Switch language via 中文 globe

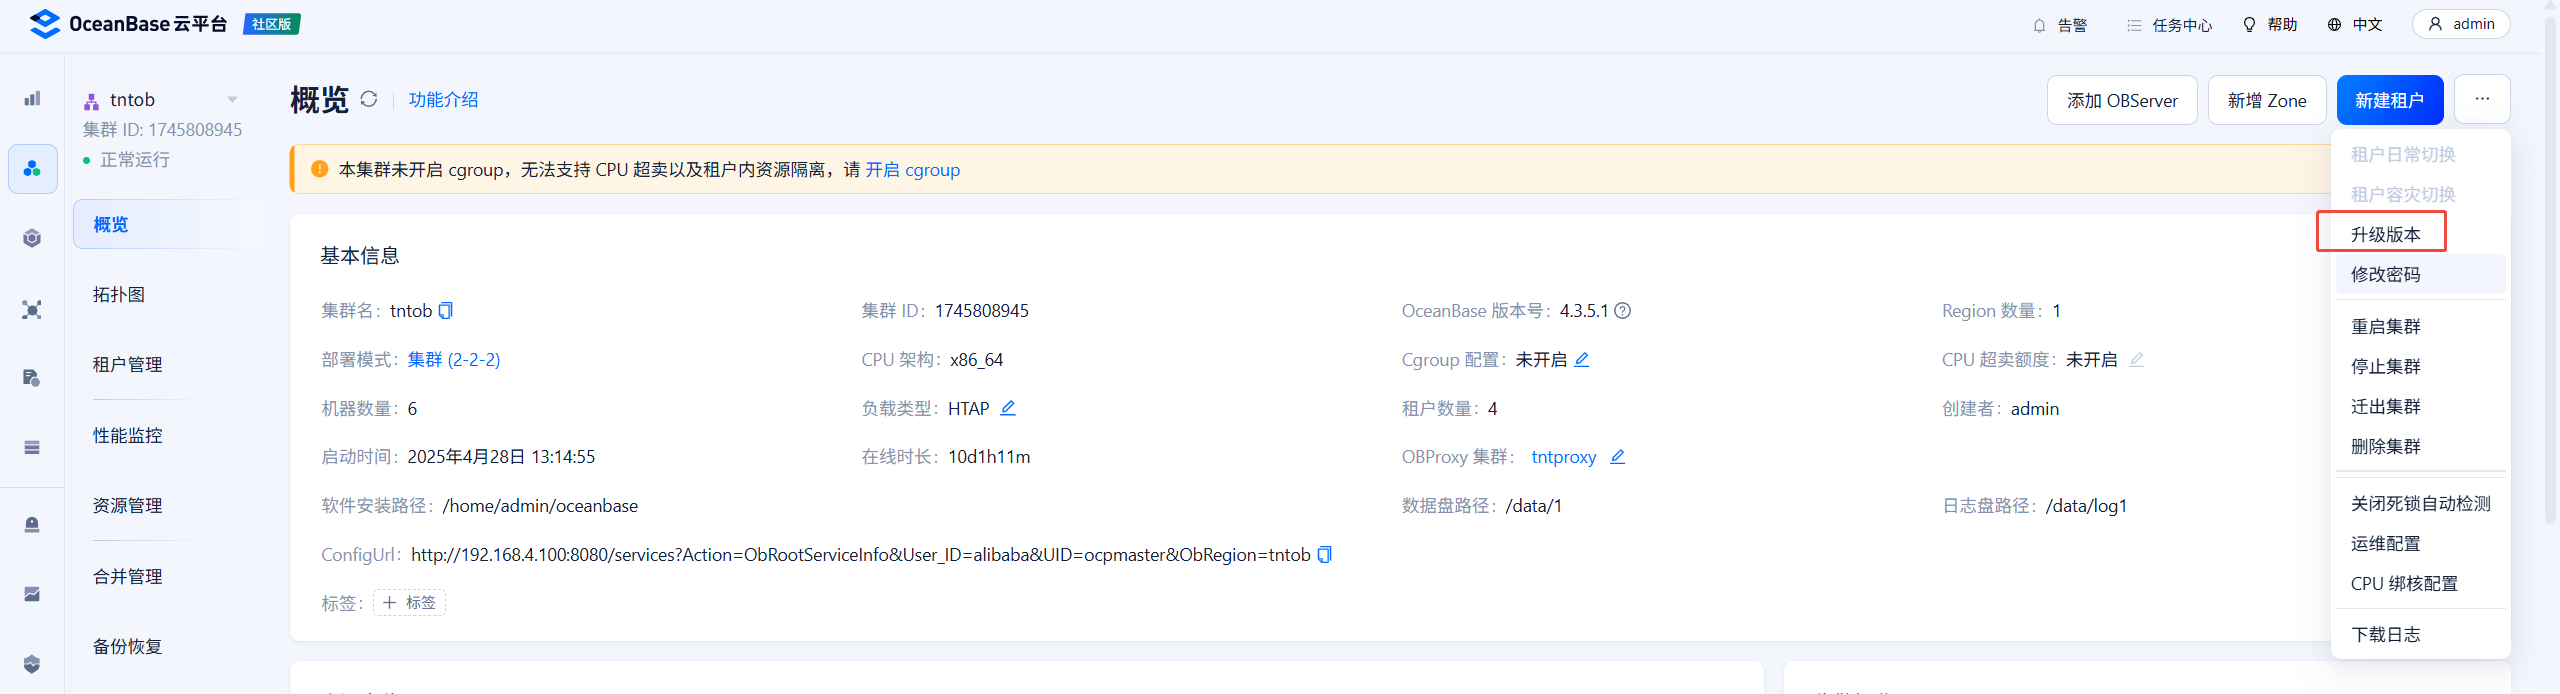(2355, 25)
